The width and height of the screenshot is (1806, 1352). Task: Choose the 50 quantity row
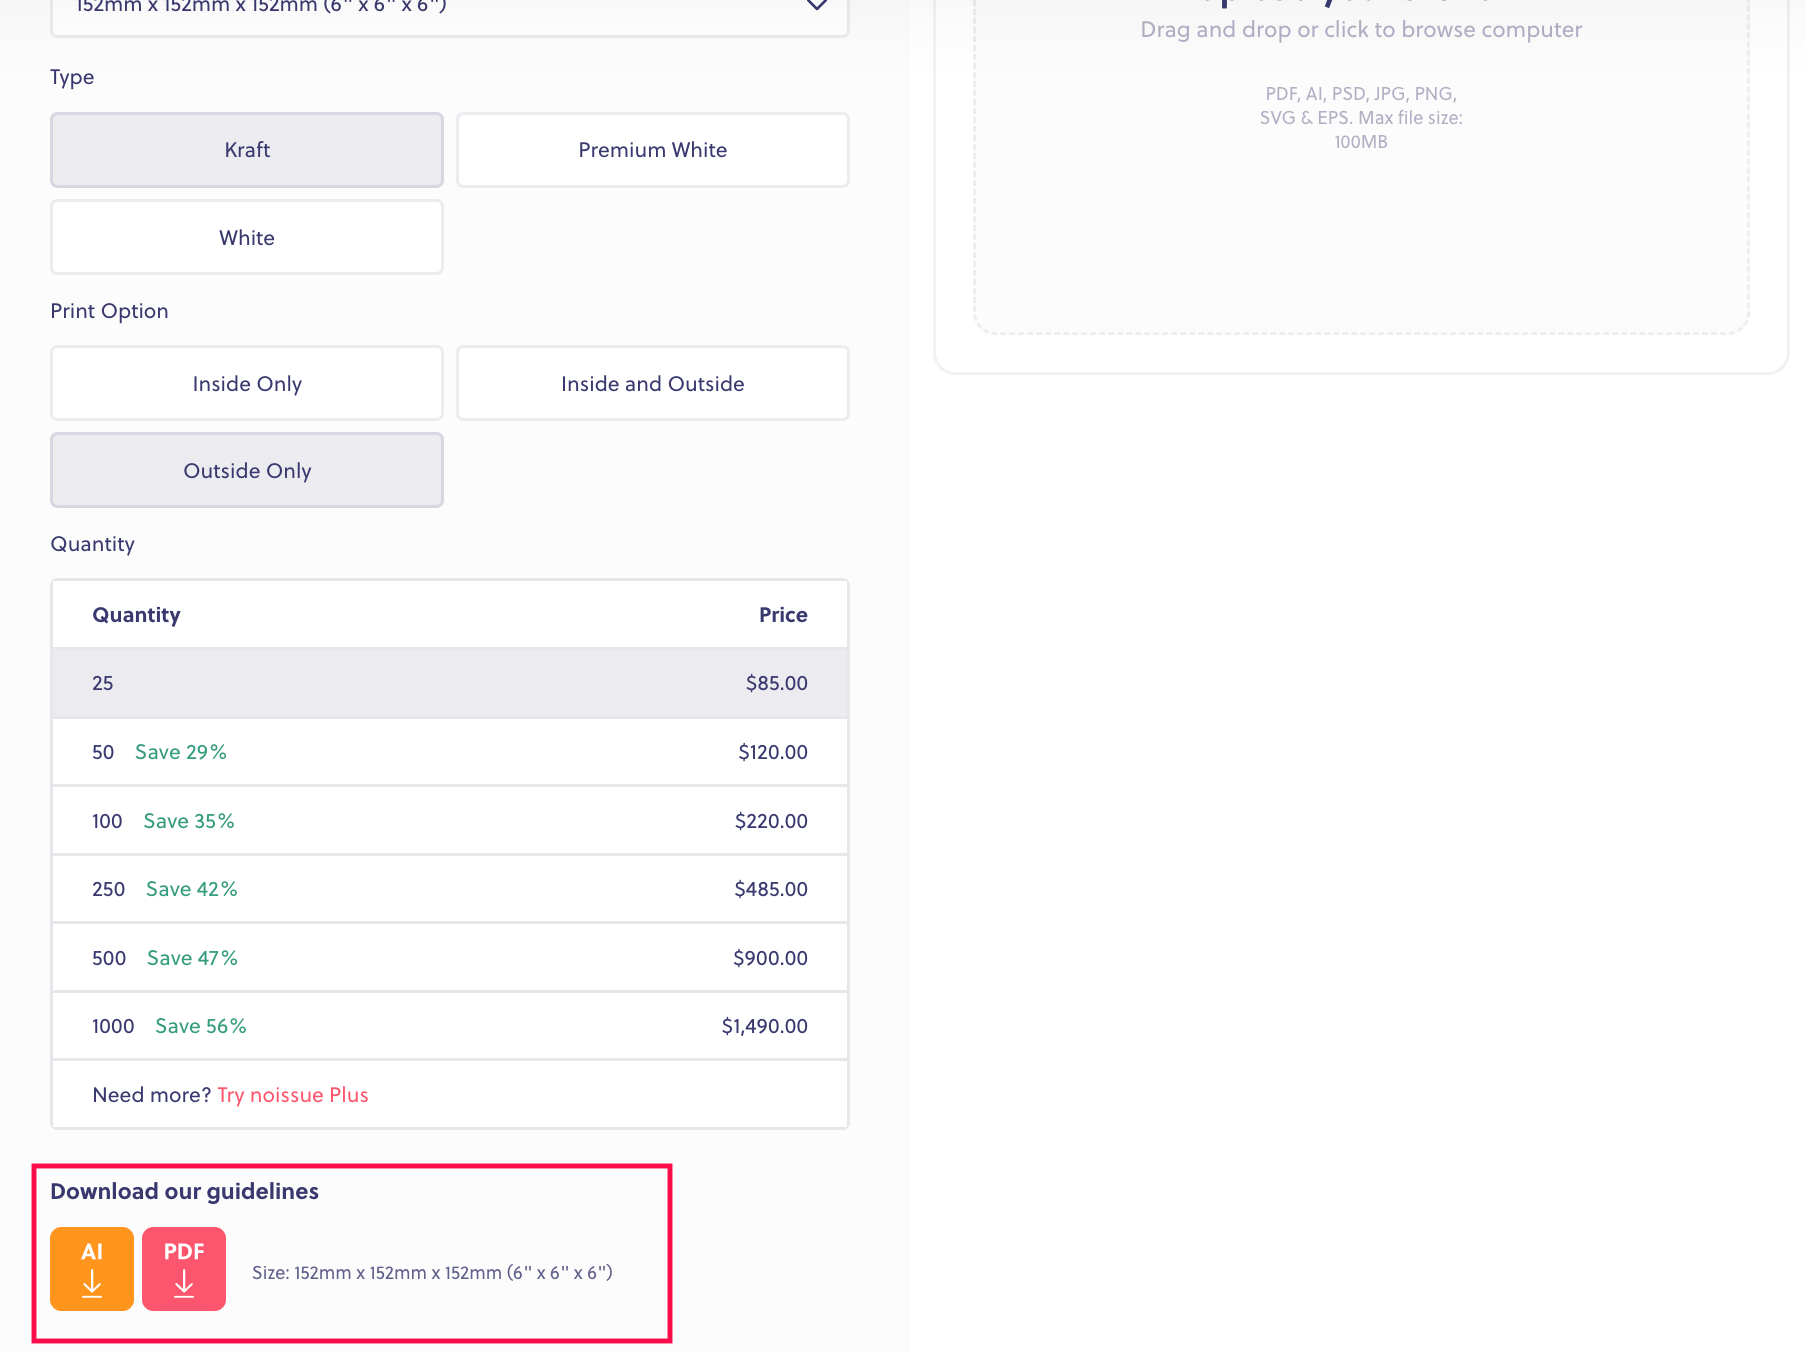point(450,752)
